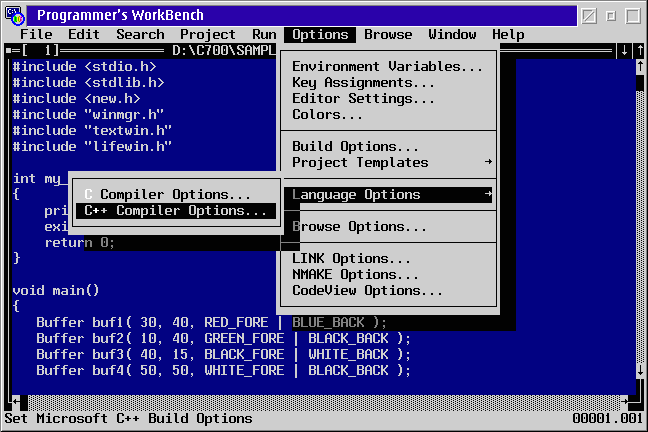Click the #include <stdlib.h> line

88,83
